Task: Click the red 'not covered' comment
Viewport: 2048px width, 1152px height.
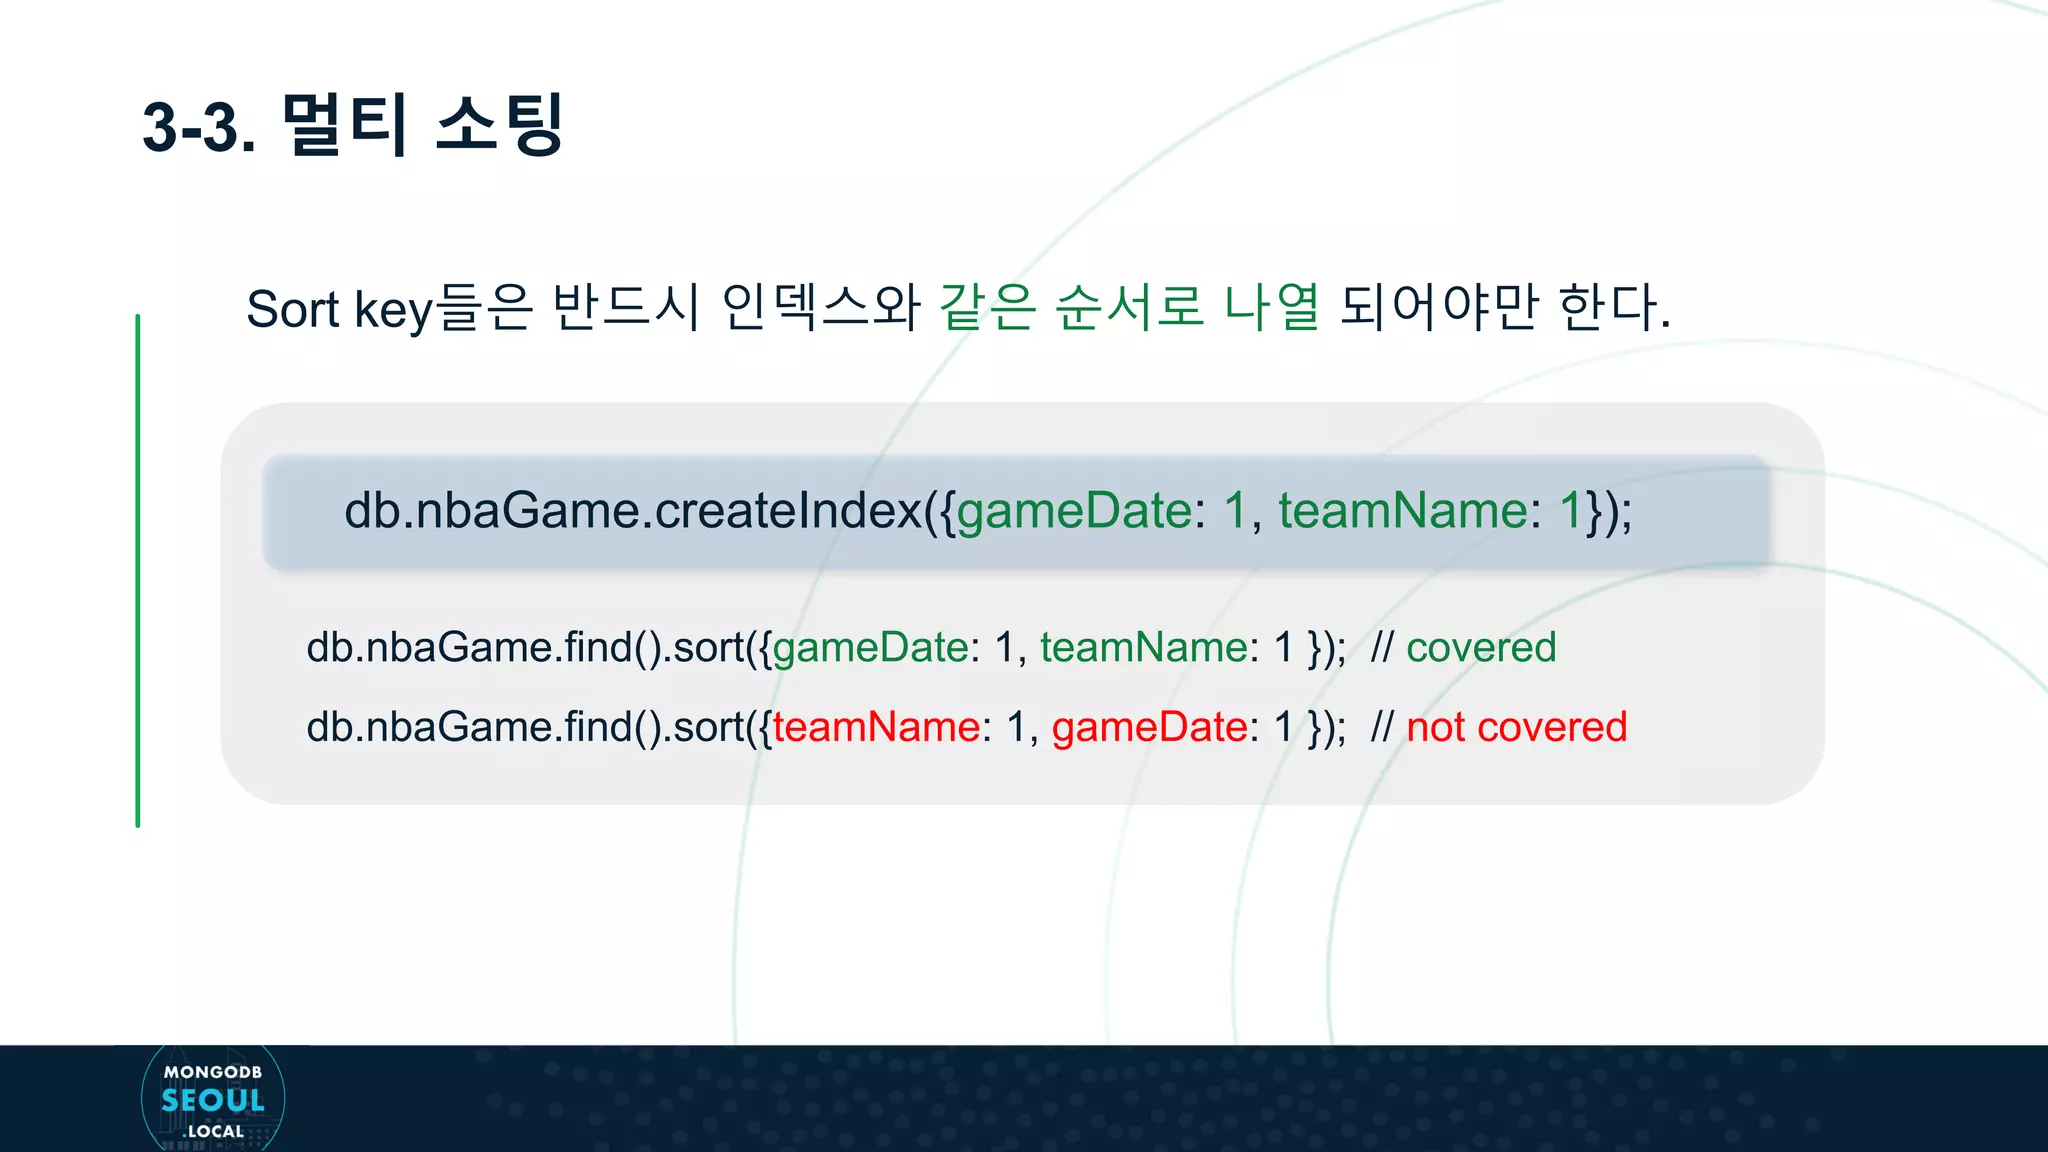Action: [x=1516, y=727]
